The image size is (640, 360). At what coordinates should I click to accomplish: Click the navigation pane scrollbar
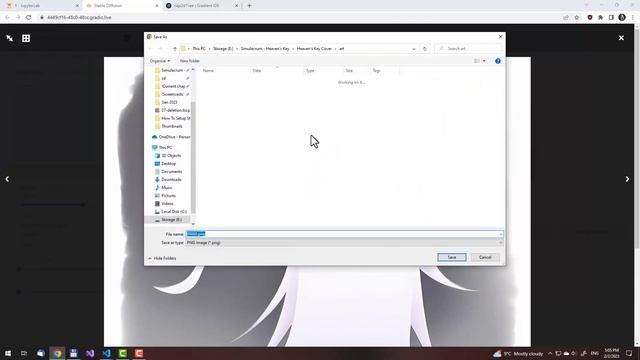(193, 157)
